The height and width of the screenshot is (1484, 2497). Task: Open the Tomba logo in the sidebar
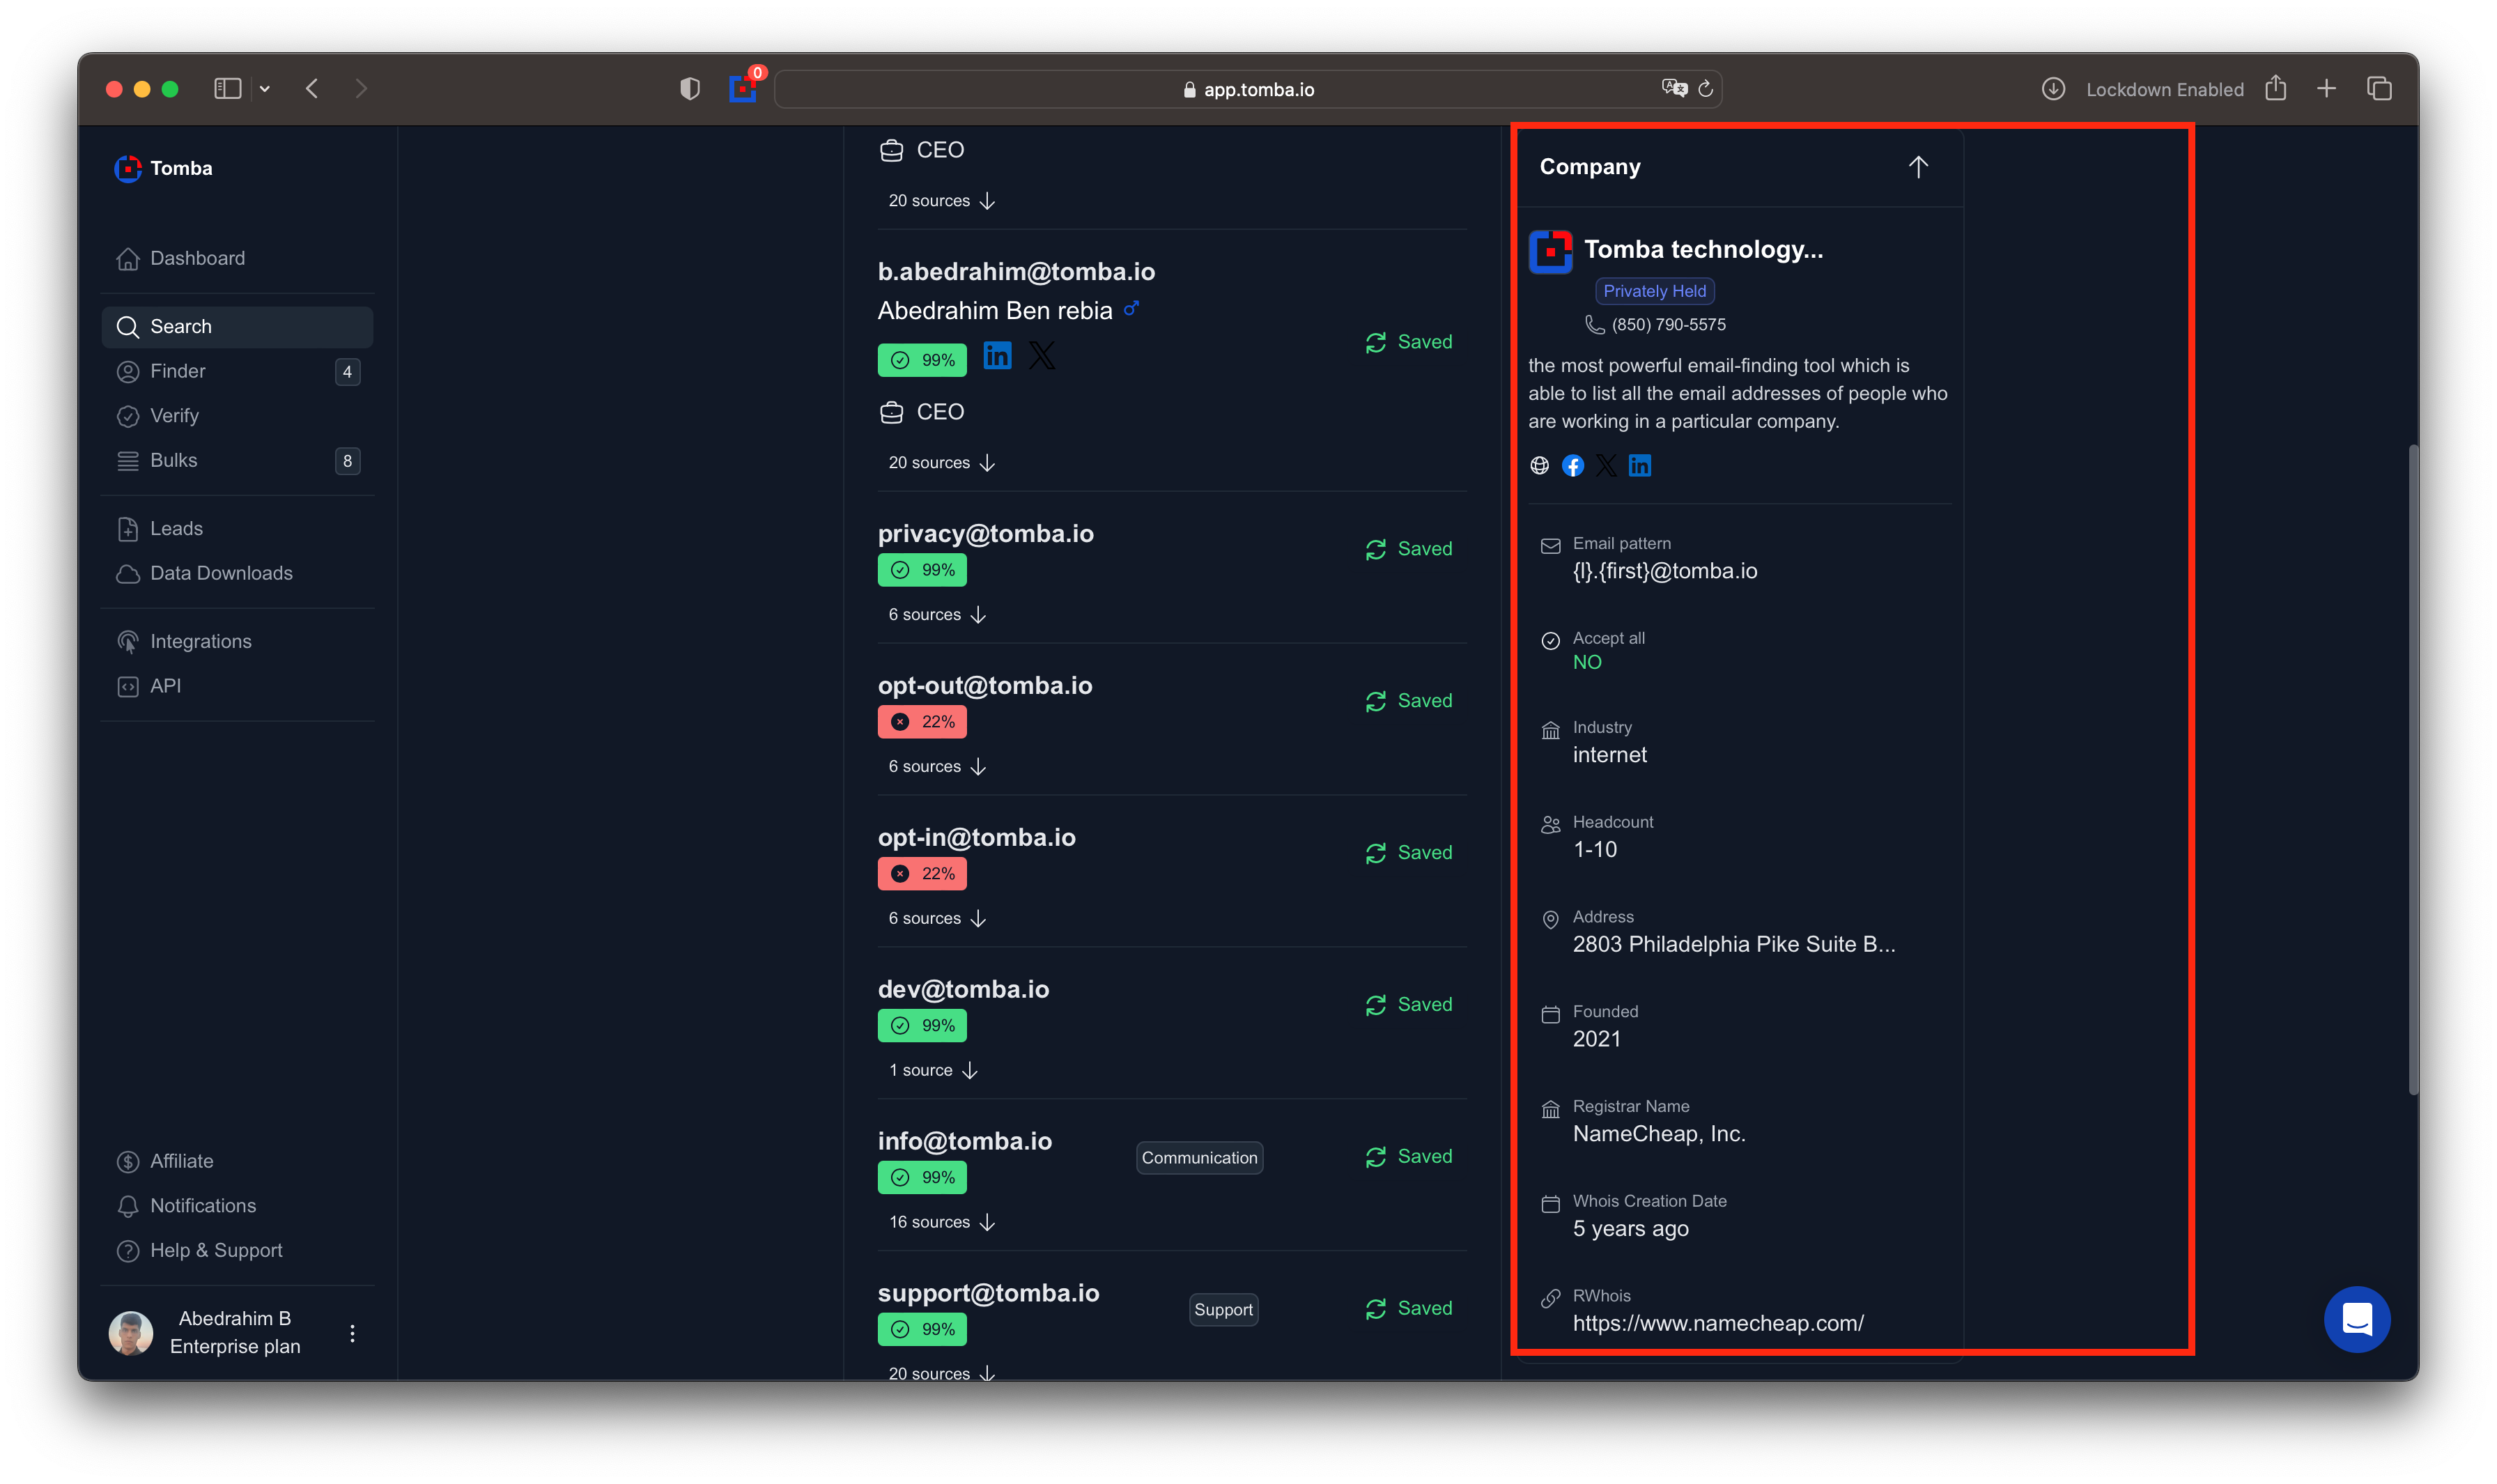click(x=163, y=168)
